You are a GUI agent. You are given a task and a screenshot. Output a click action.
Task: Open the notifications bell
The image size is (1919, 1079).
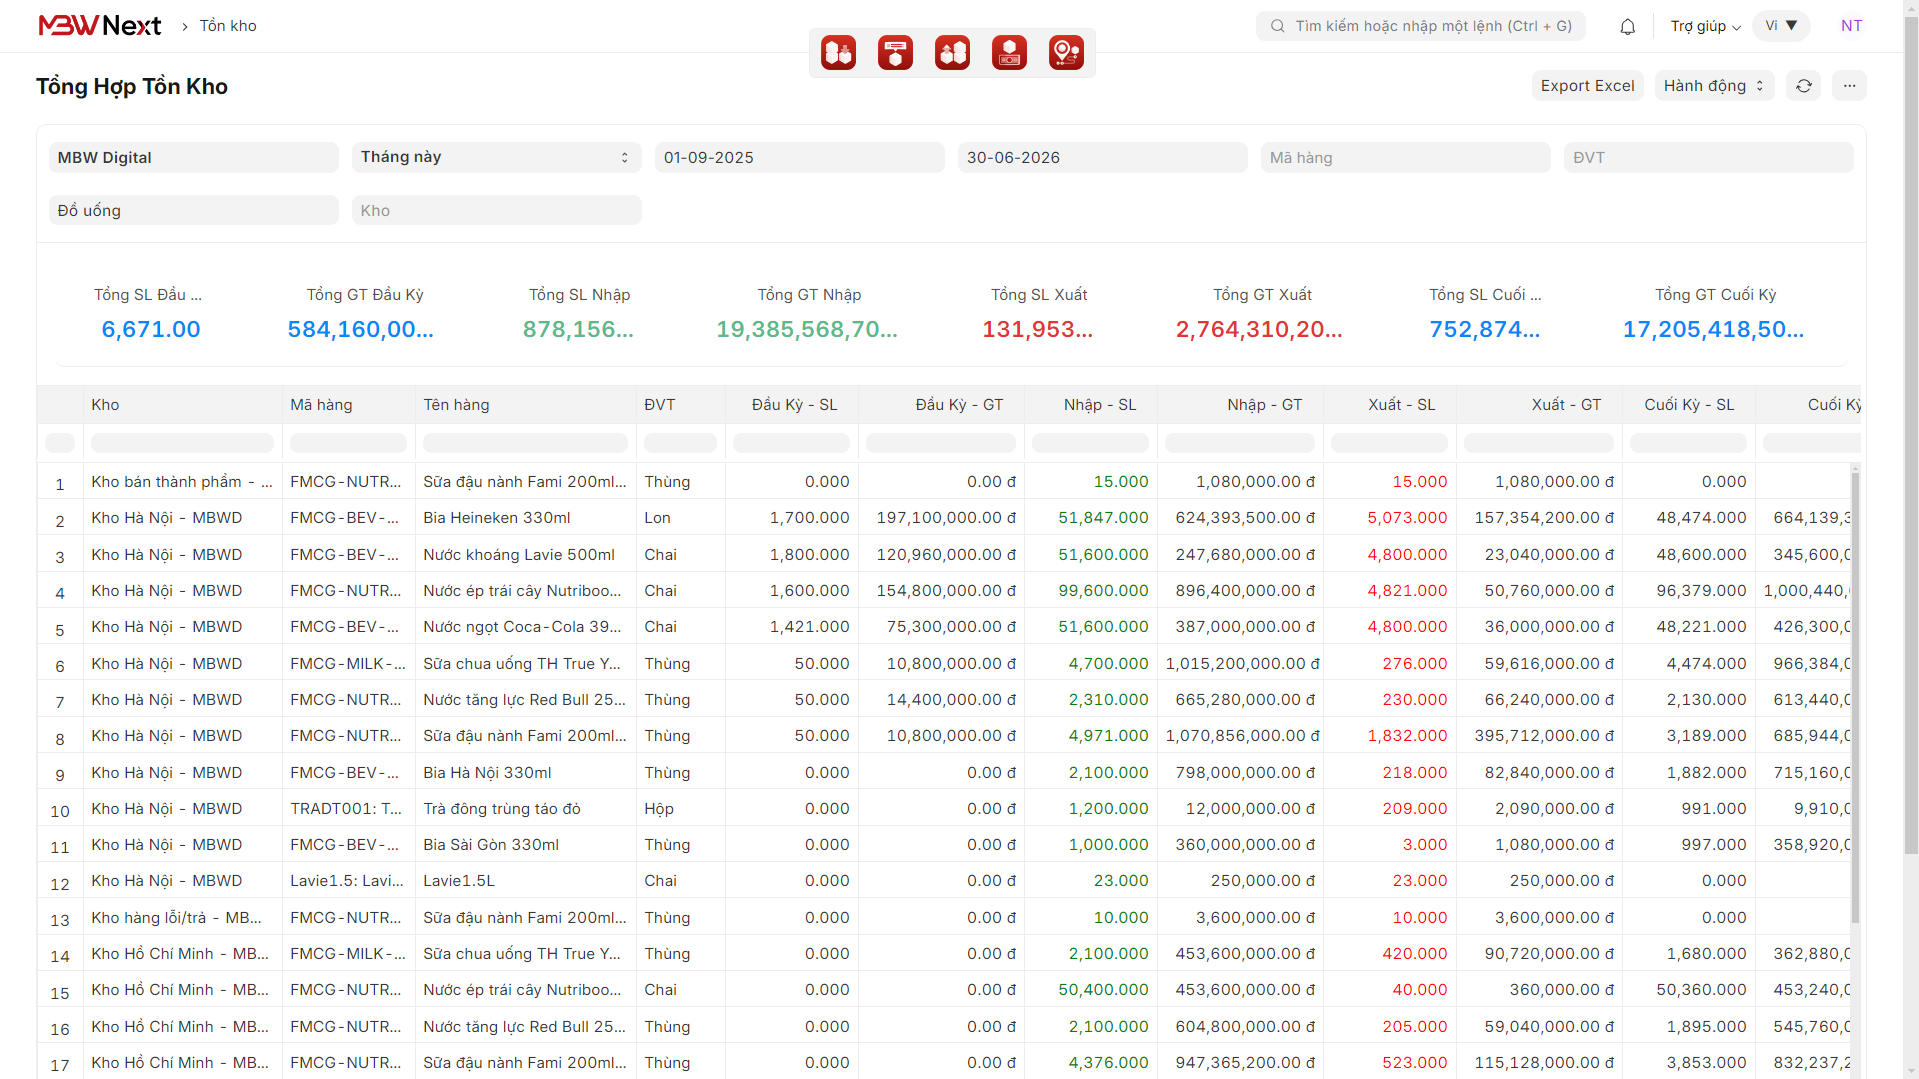click(x=1627, y=27)
